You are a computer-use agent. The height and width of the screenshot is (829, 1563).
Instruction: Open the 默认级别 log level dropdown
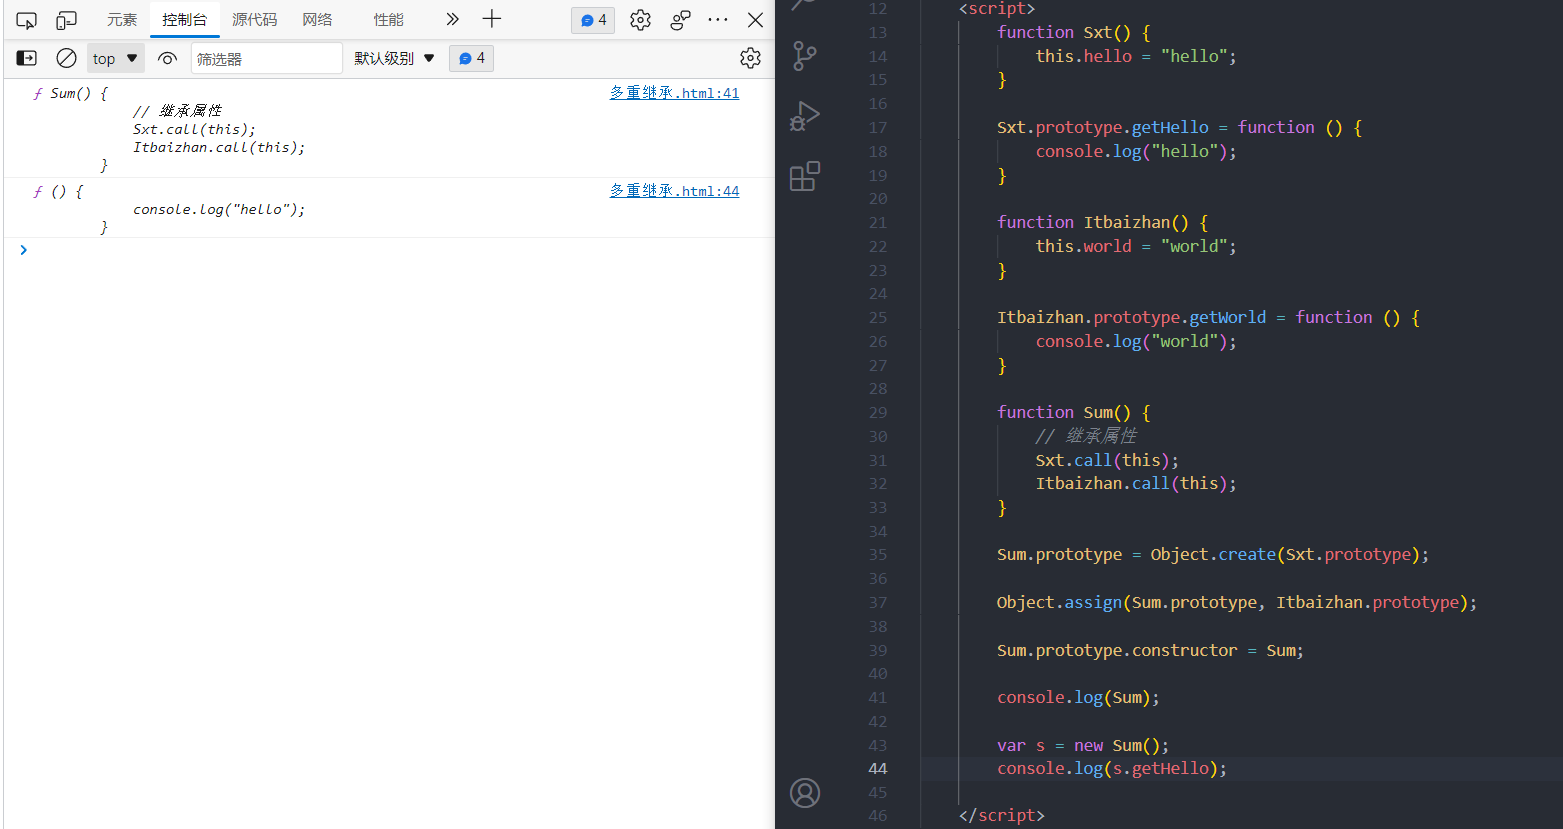(x=395, y=58)
